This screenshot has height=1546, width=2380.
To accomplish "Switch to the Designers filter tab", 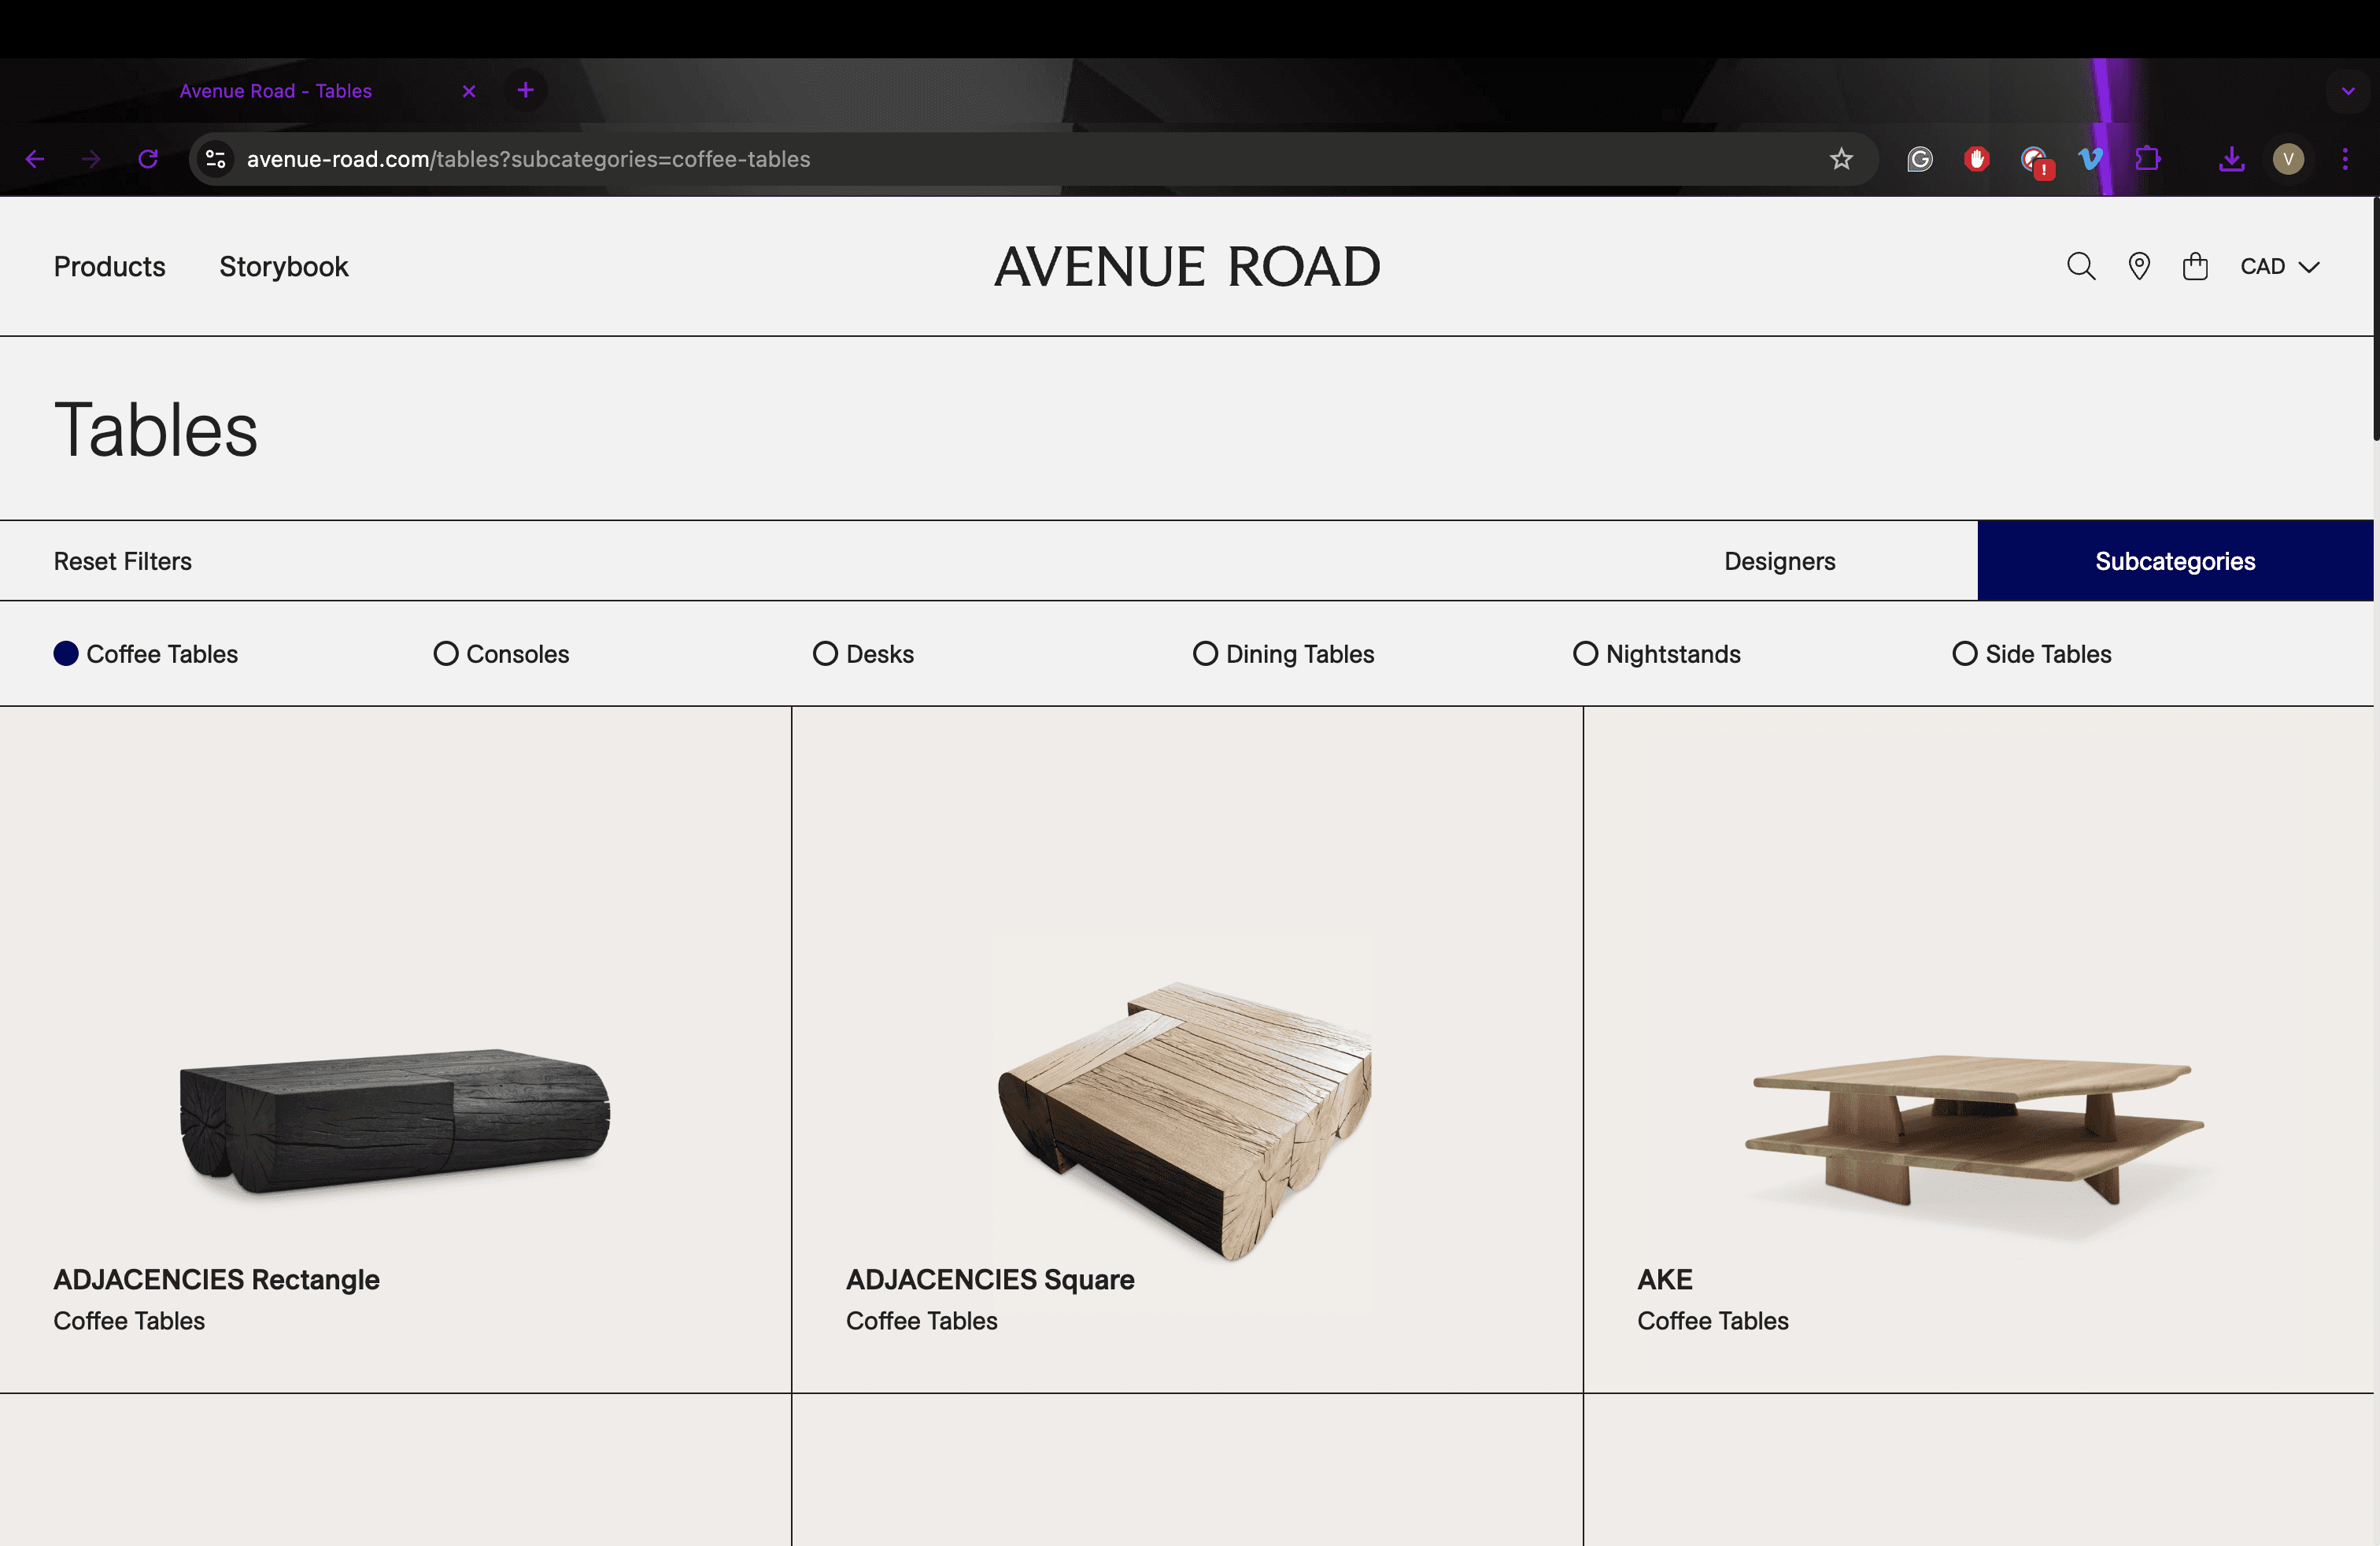I will [x=1779, y=561].
